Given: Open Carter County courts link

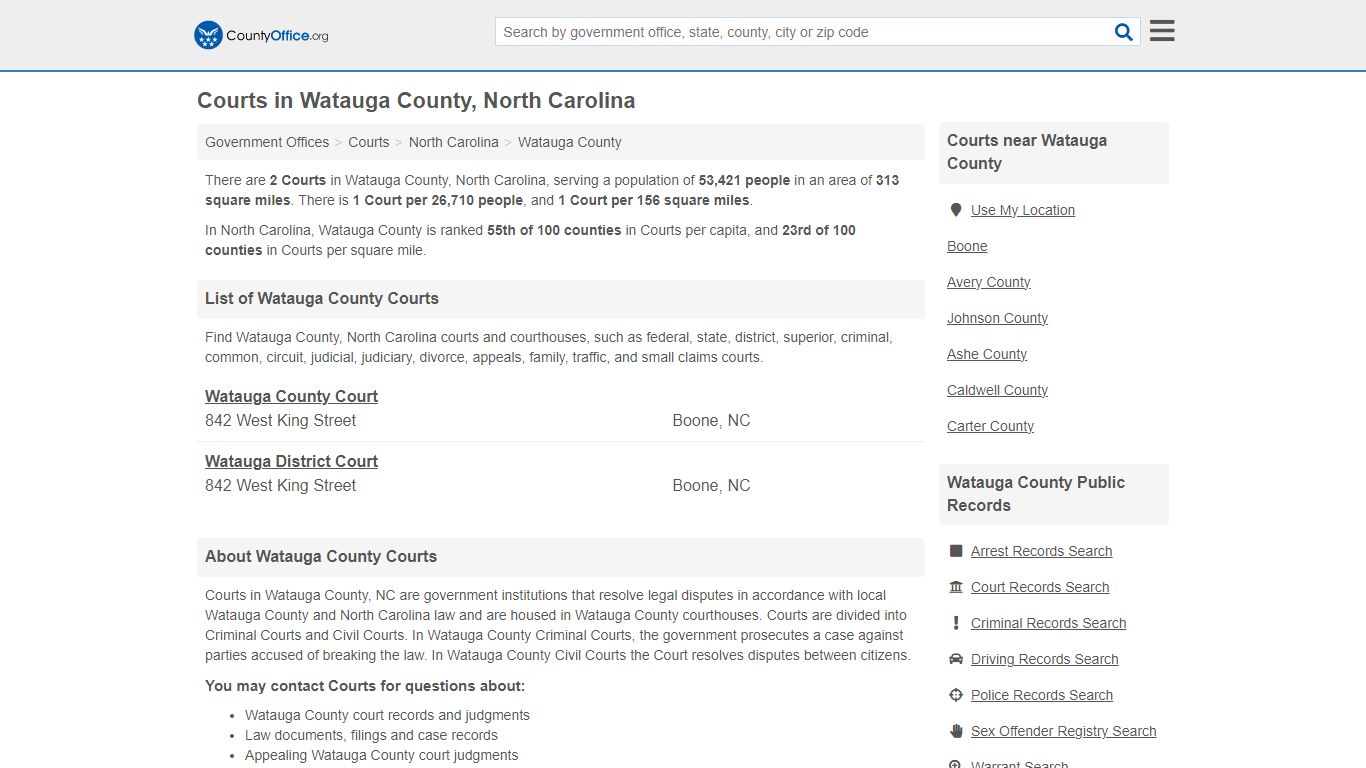Looking at the screenshot, I should click(x=991, y=426).
